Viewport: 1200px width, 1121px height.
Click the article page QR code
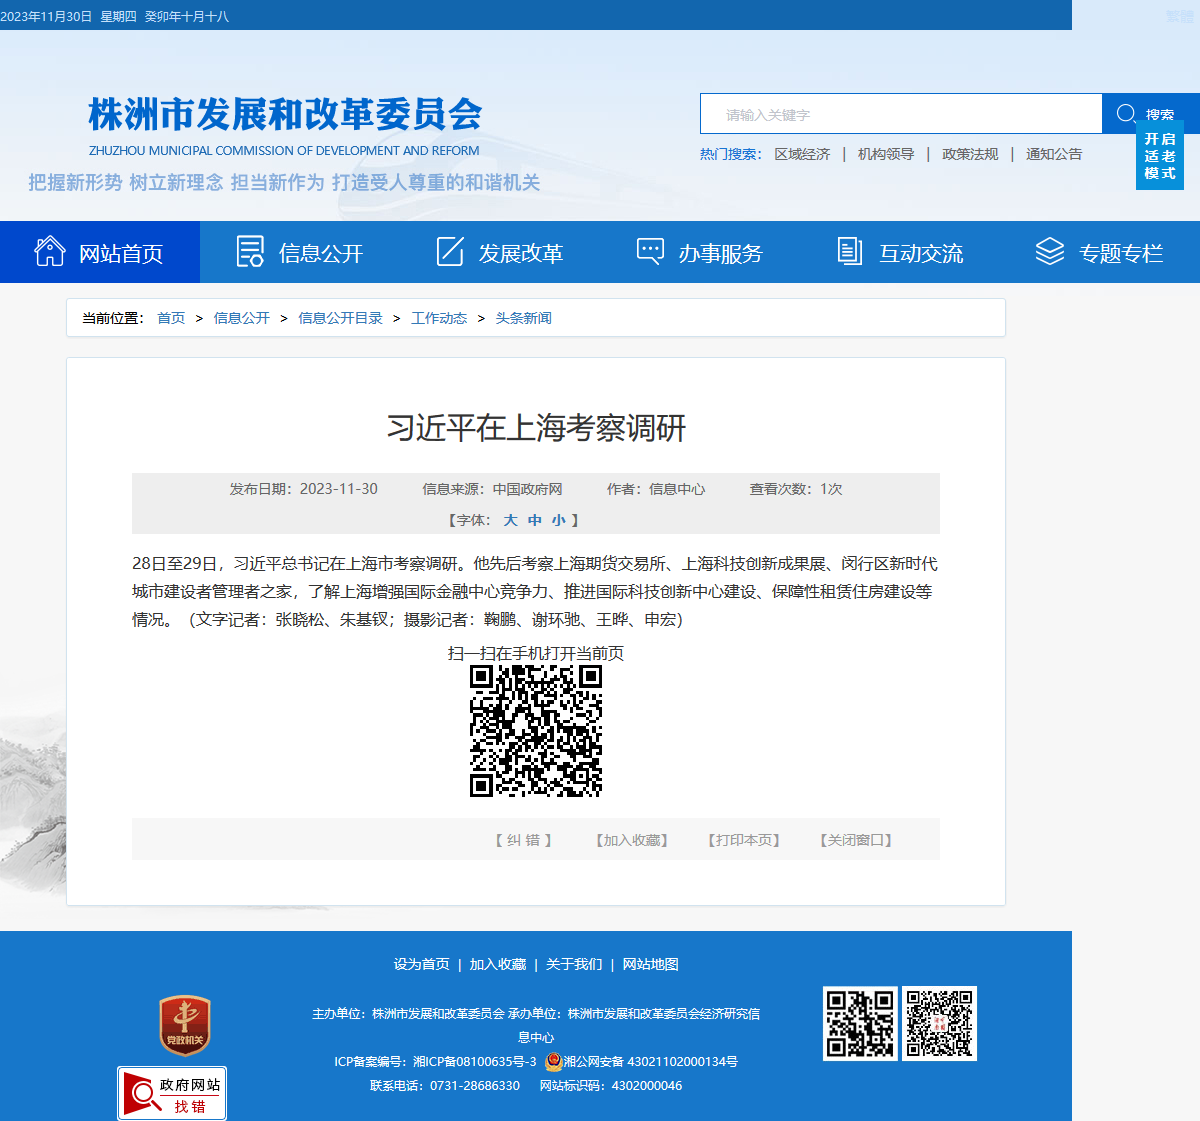(536, 731)
